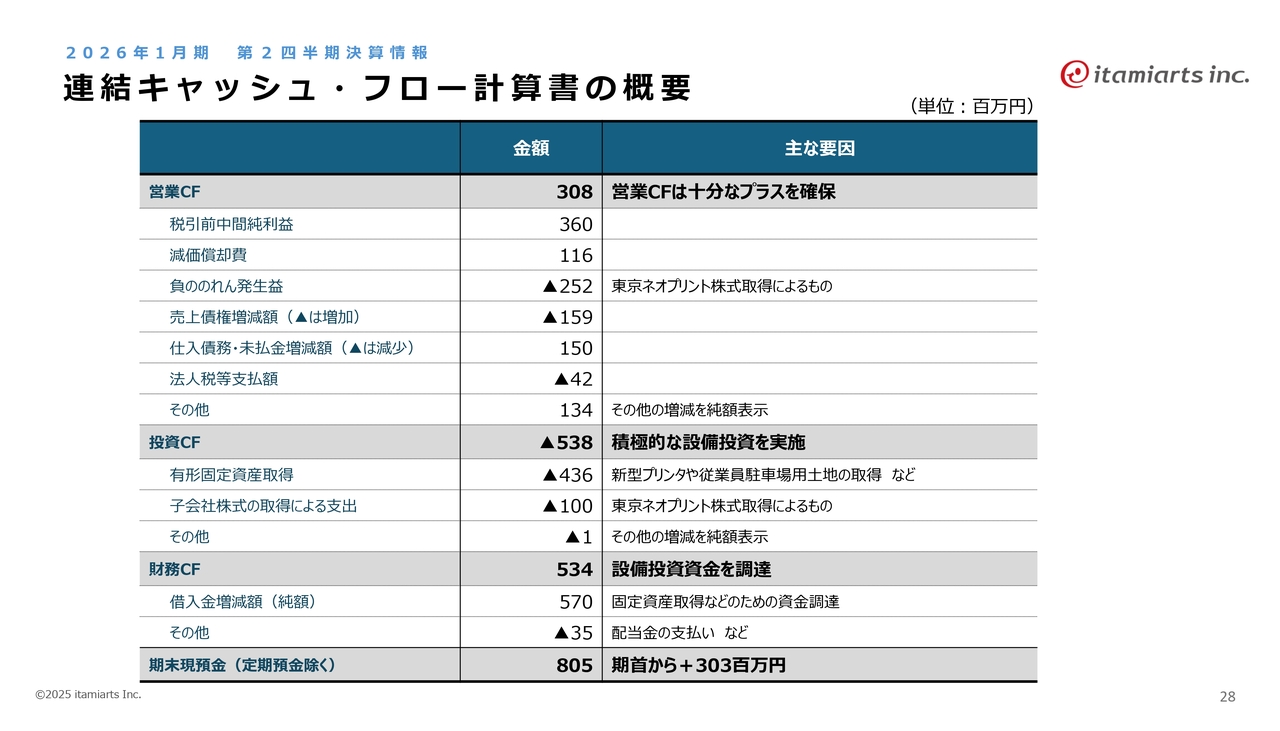Select the 財務CF row label
The width and height of the screenshot is (1280, 731).
pyautogui.click(x=175, y=569)
